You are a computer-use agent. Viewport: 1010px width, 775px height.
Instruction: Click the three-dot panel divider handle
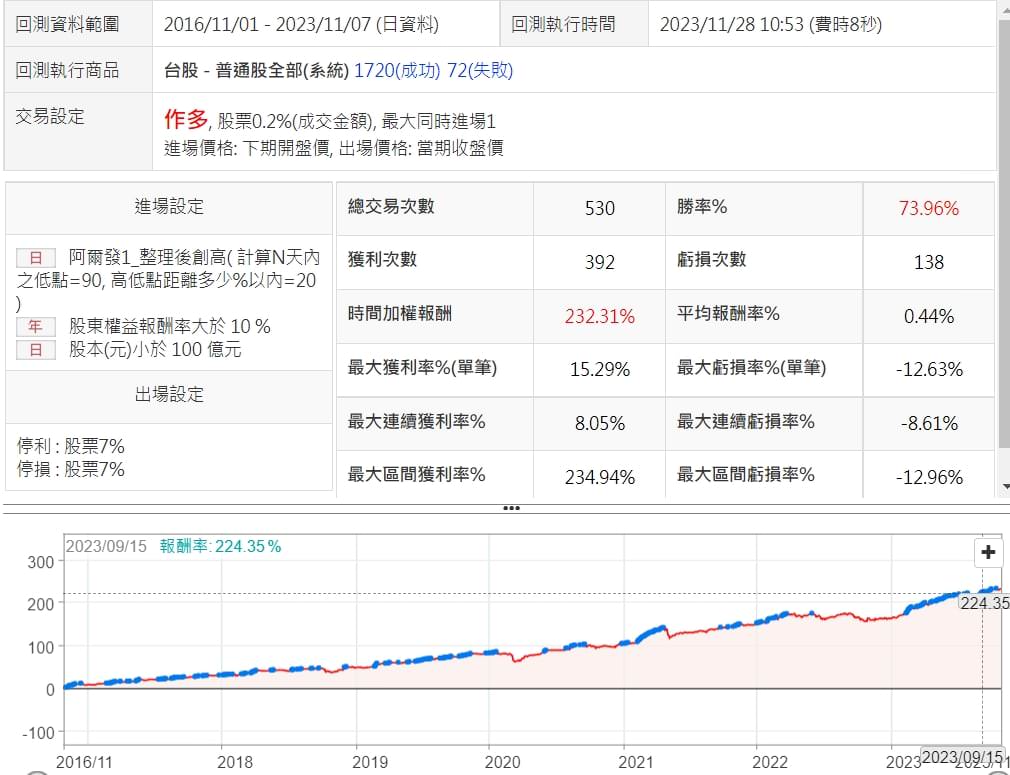[x=511, y=508]
